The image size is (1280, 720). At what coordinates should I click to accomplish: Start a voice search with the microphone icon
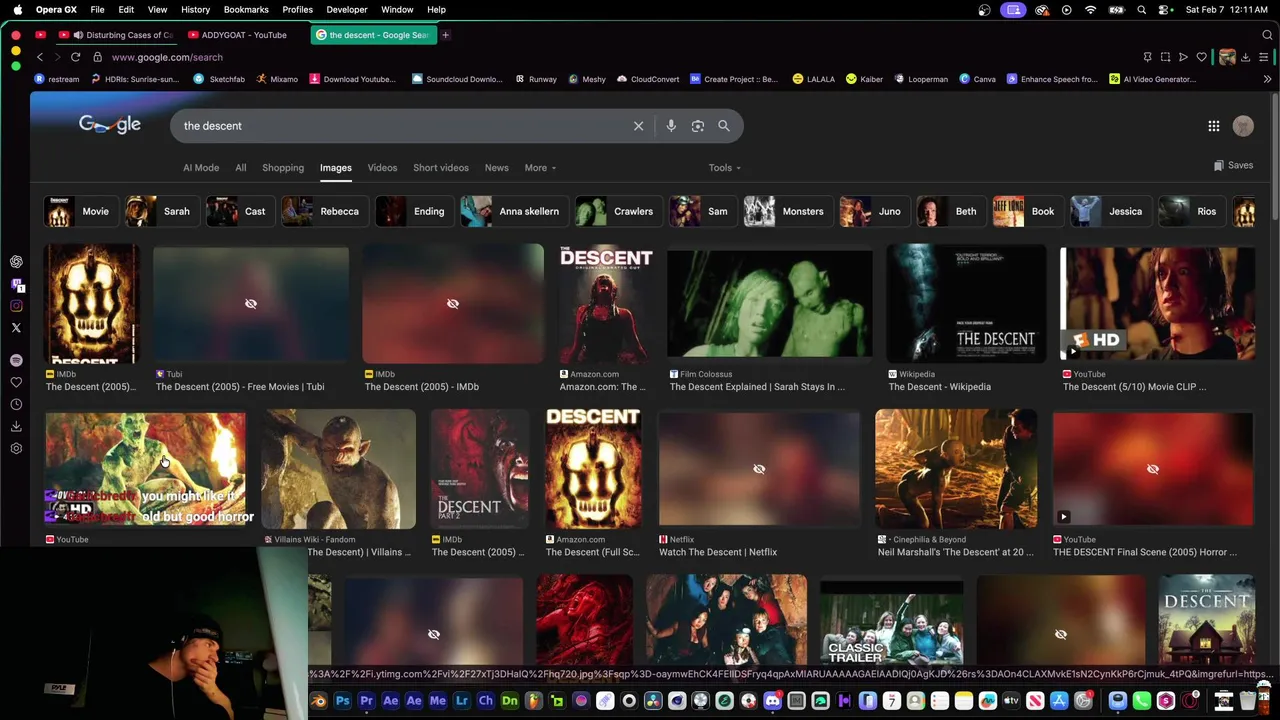(671, 126)
